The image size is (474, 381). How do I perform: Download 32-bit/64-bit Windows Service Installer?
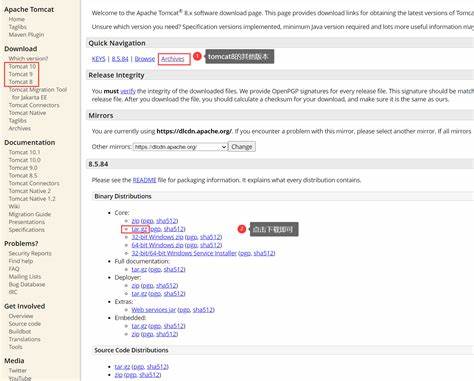184,253
